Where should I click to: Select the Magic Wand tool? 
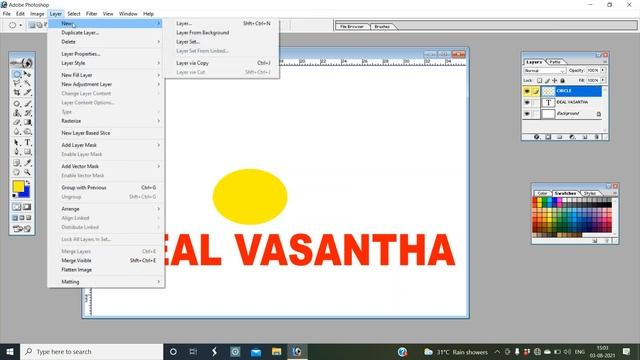(27, 83)
